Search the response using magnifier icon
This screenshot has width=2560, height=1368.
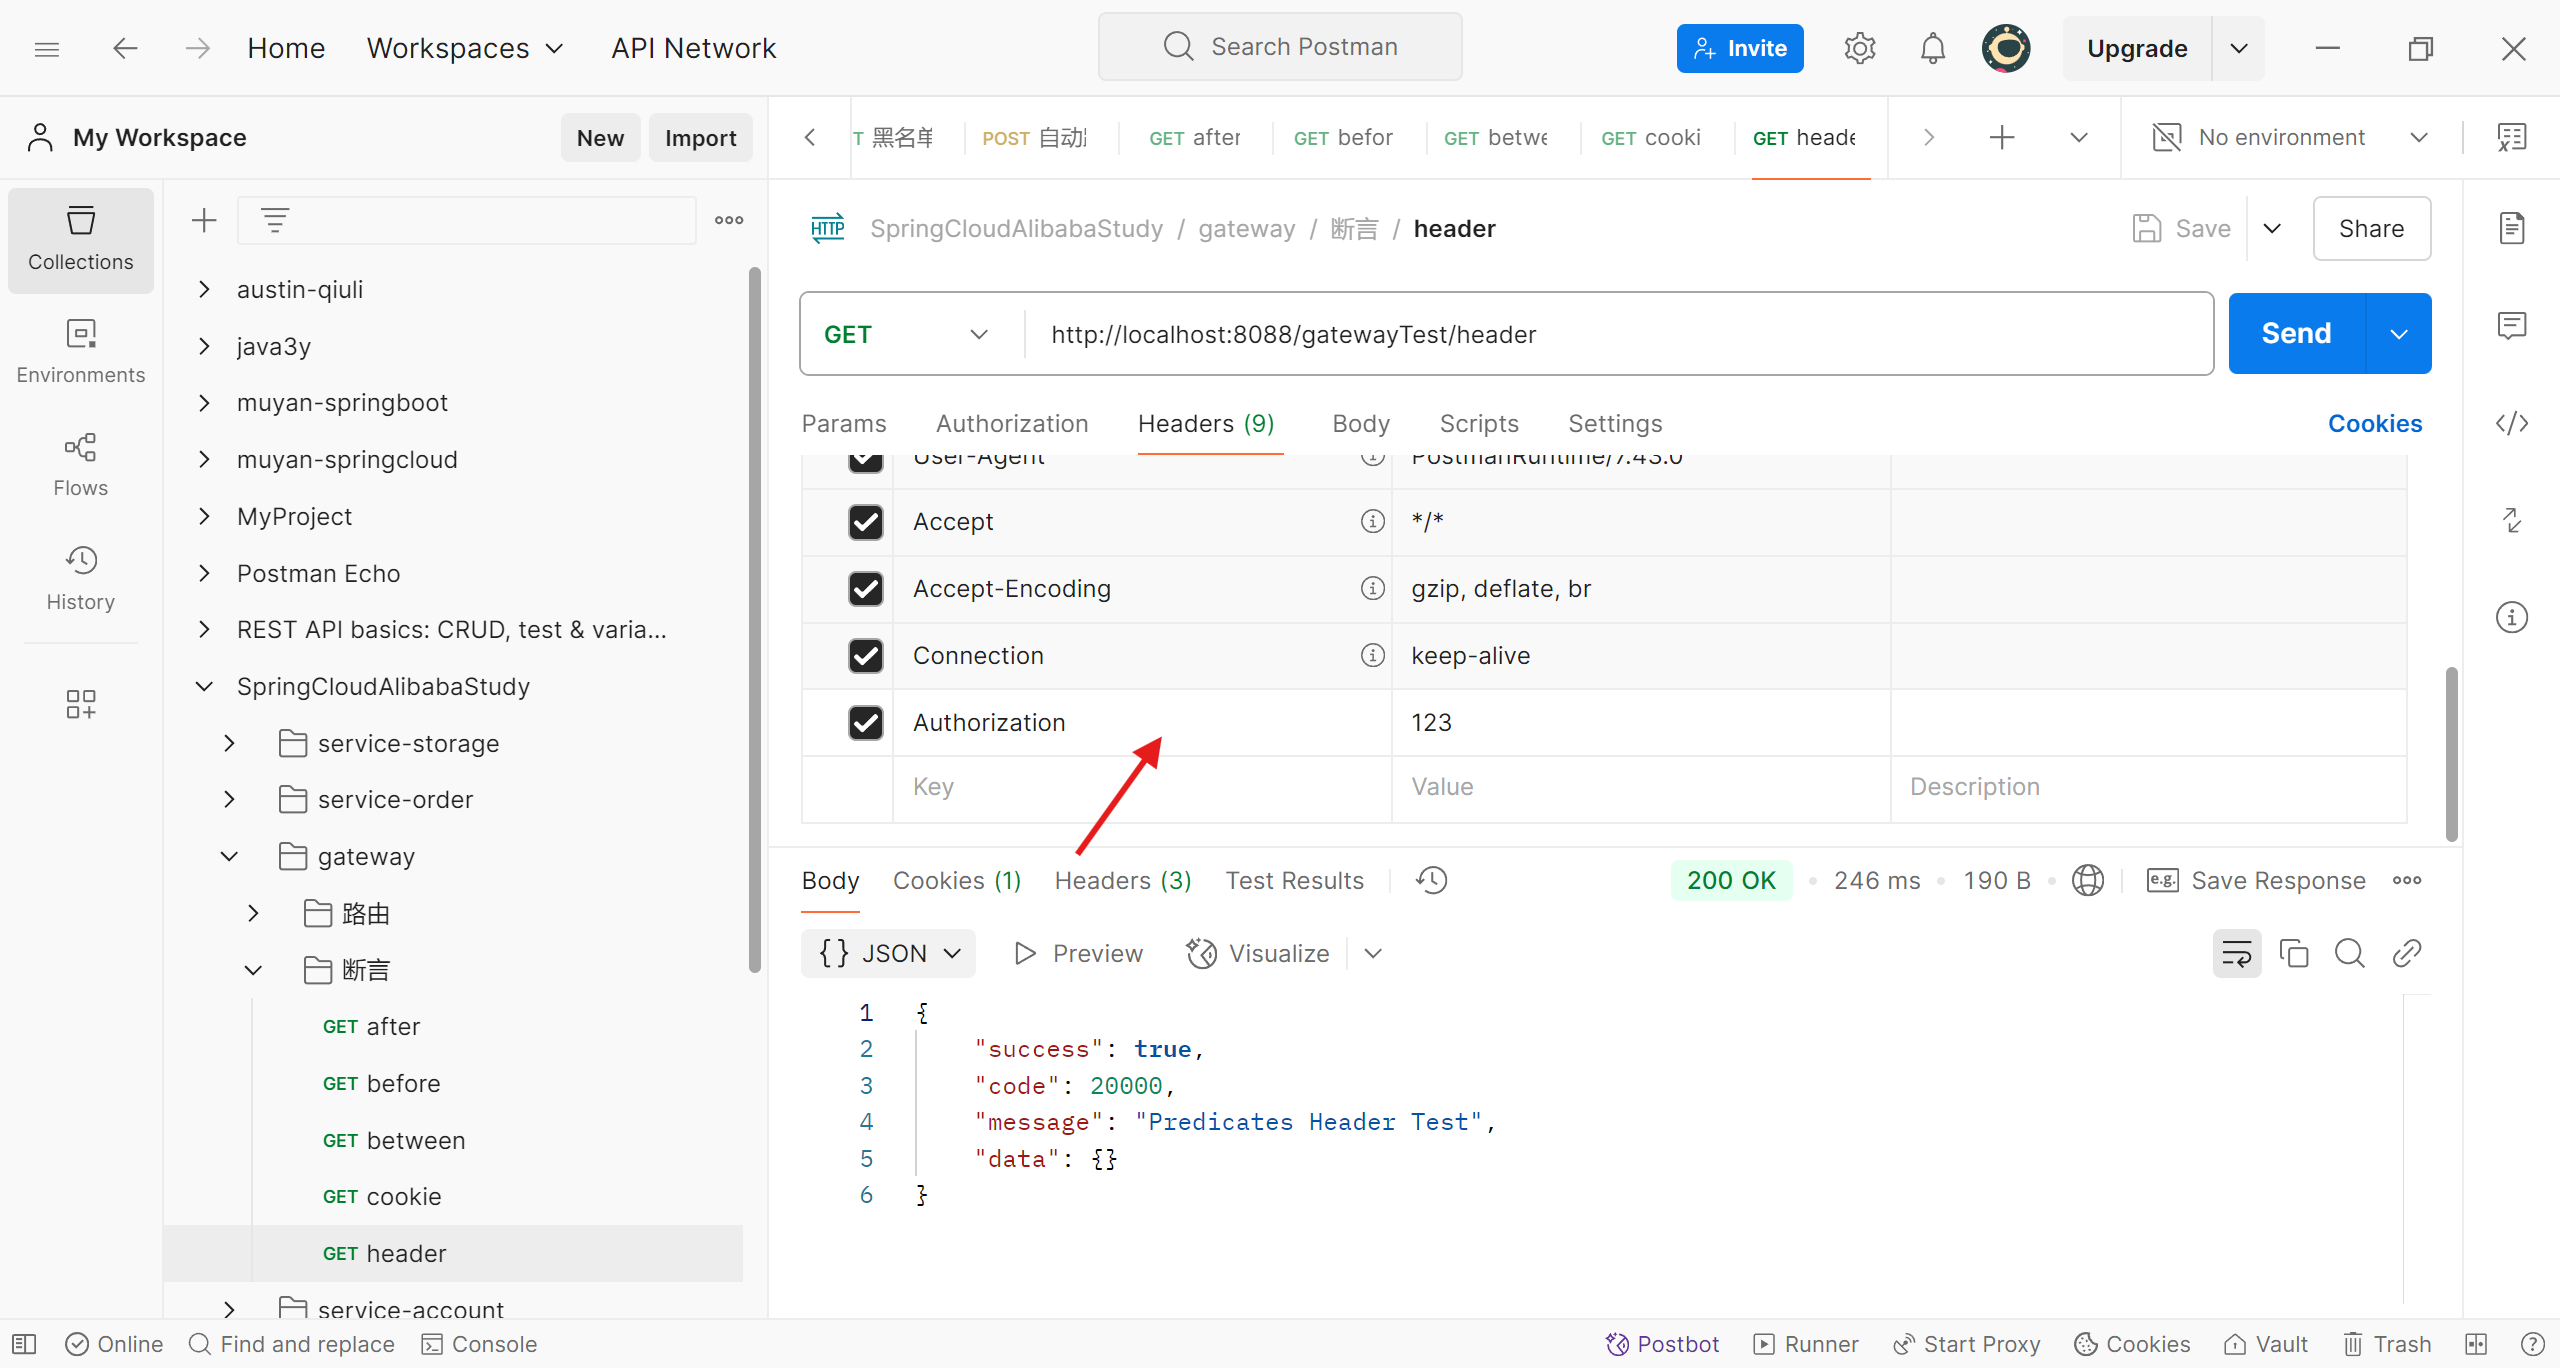pyautogui.click(x=2349, y=953)
